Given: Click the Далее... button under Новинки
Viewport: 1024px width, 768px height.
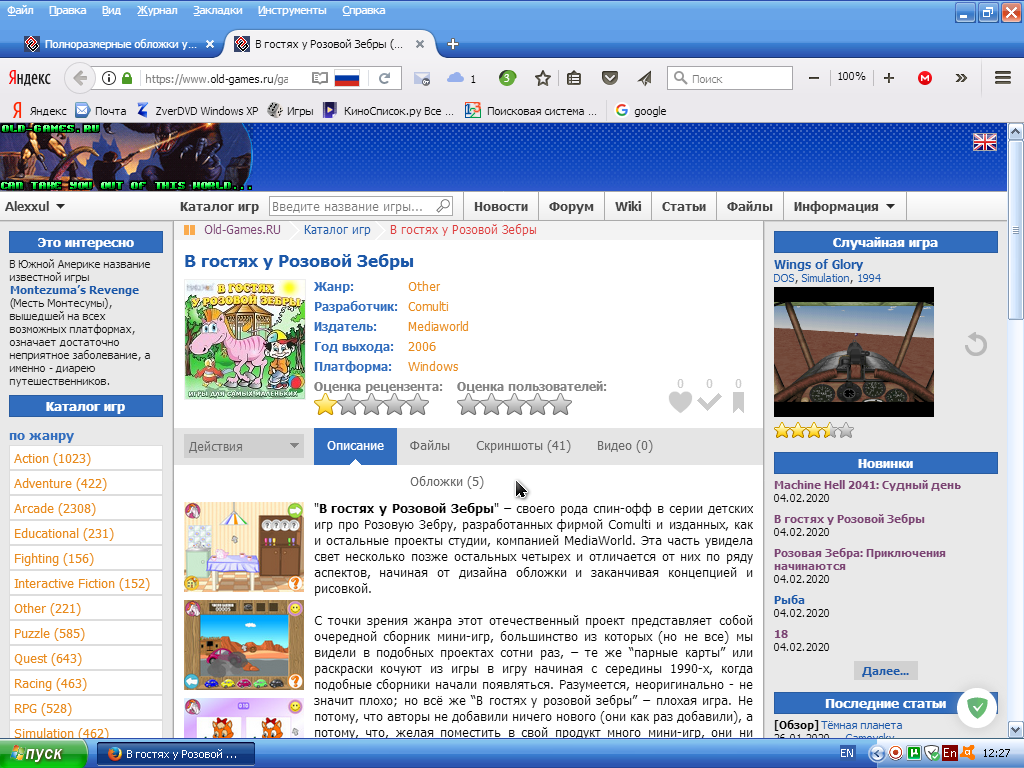Looking at the screenshot, I should [x=885, y=671].
